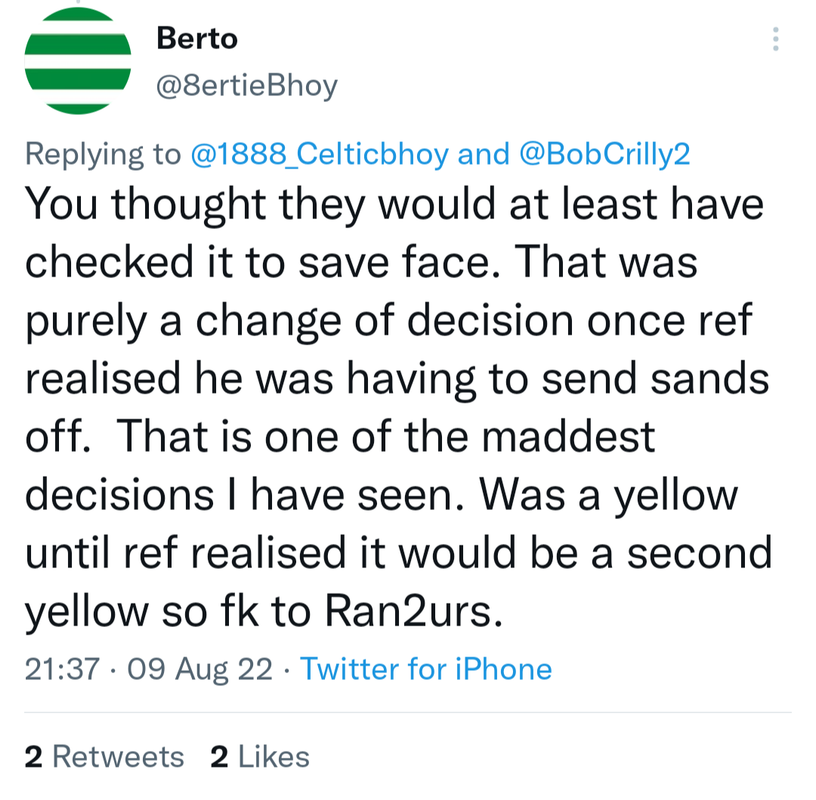Click the @8ertieBhoy handle
816x800 pixels.
coord(247,87)
